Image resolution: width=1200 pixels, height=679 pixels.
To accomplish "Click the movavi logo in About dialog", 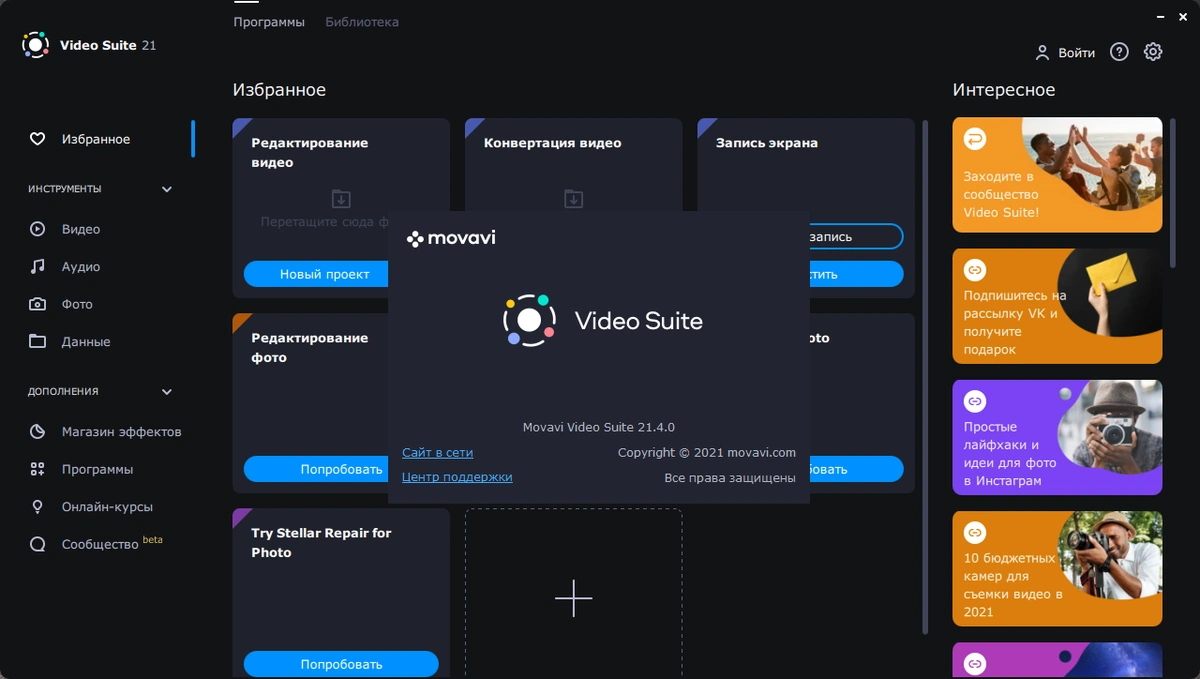I will click(x=451, y=239).
